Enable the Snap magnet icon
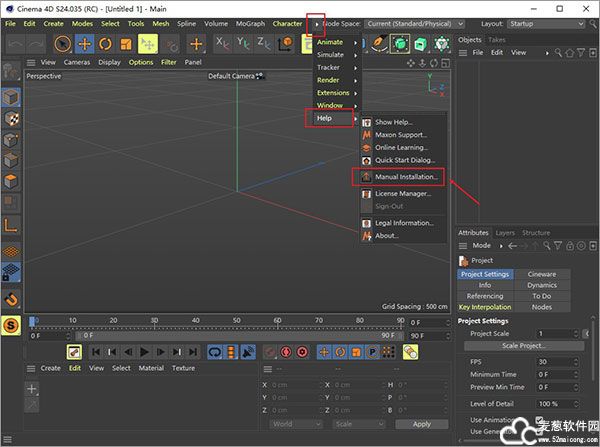The image size is (600, 447). (x=13, y=298)
